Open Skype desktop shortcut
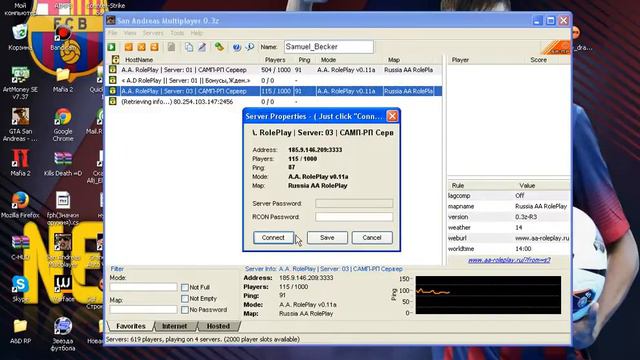Viewport: 640px width, 360px height. (20, 289)
